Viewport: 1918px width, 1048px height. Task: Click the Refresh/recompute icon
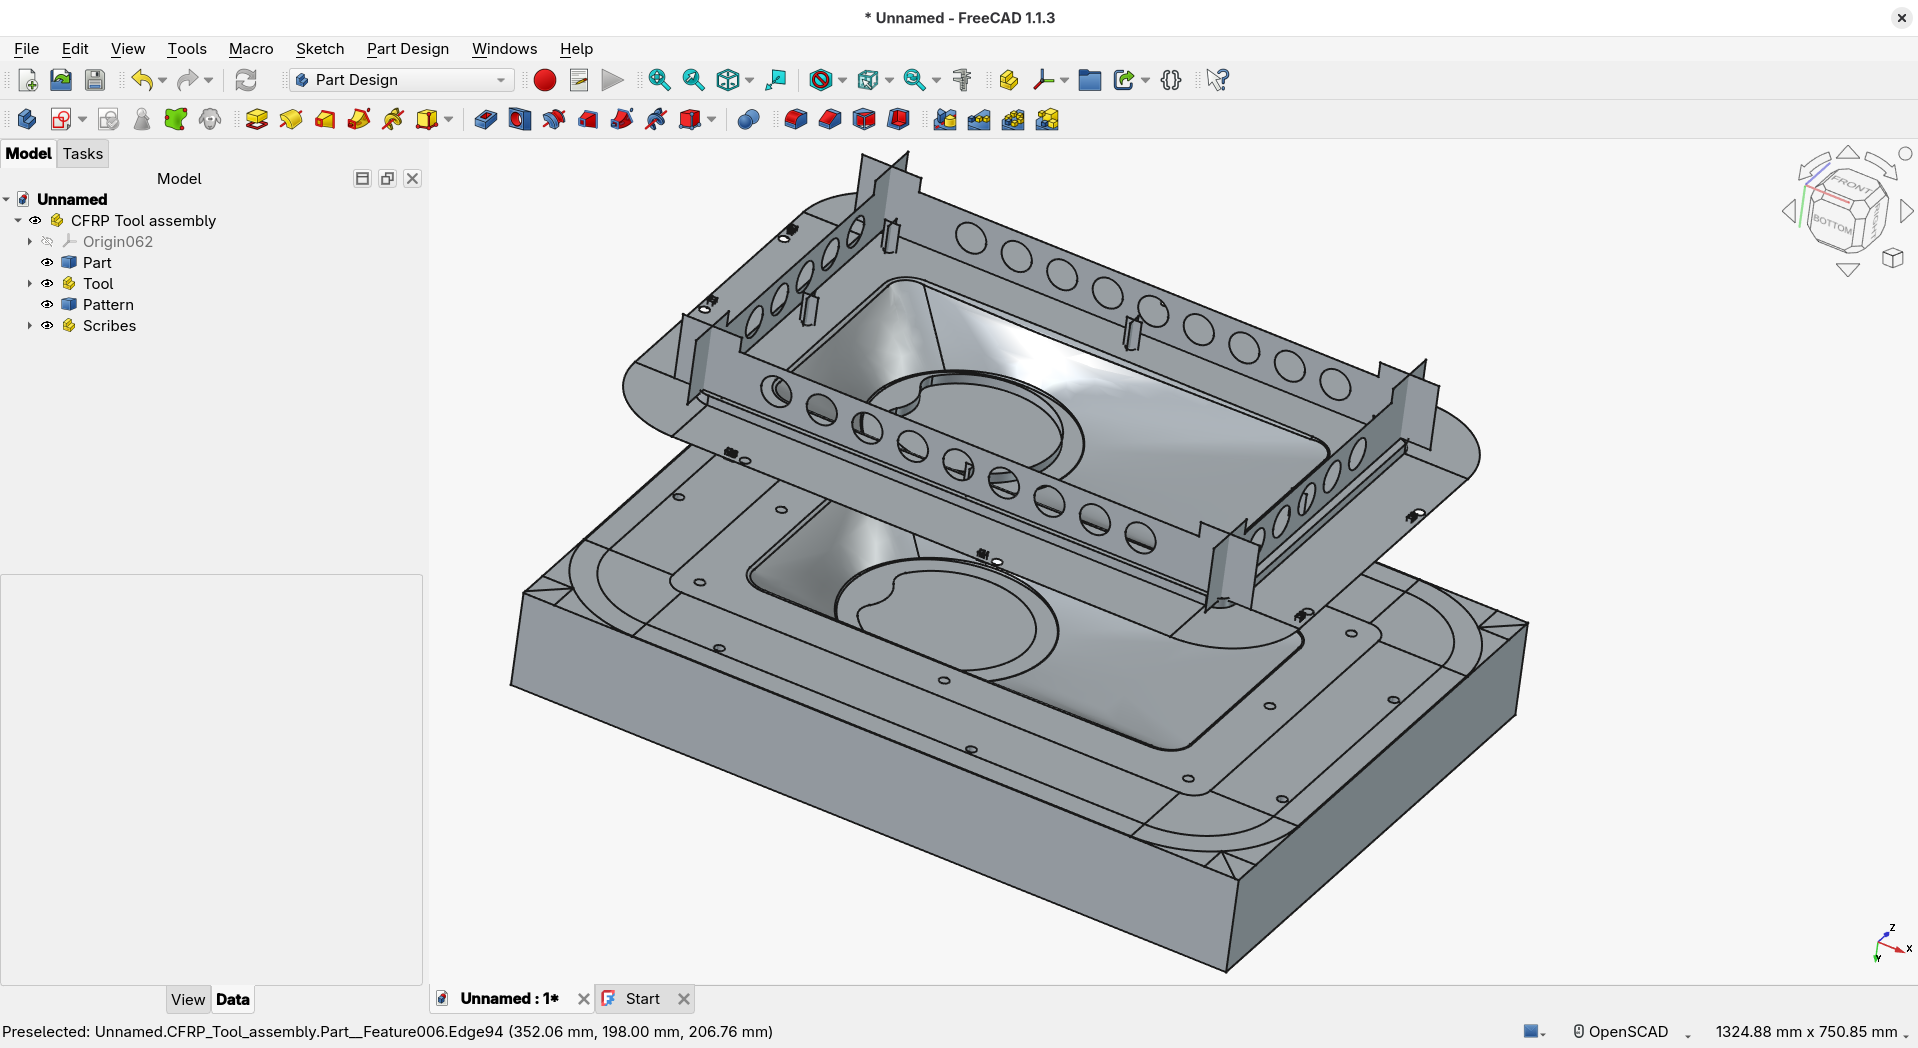(x=246, y=80)
